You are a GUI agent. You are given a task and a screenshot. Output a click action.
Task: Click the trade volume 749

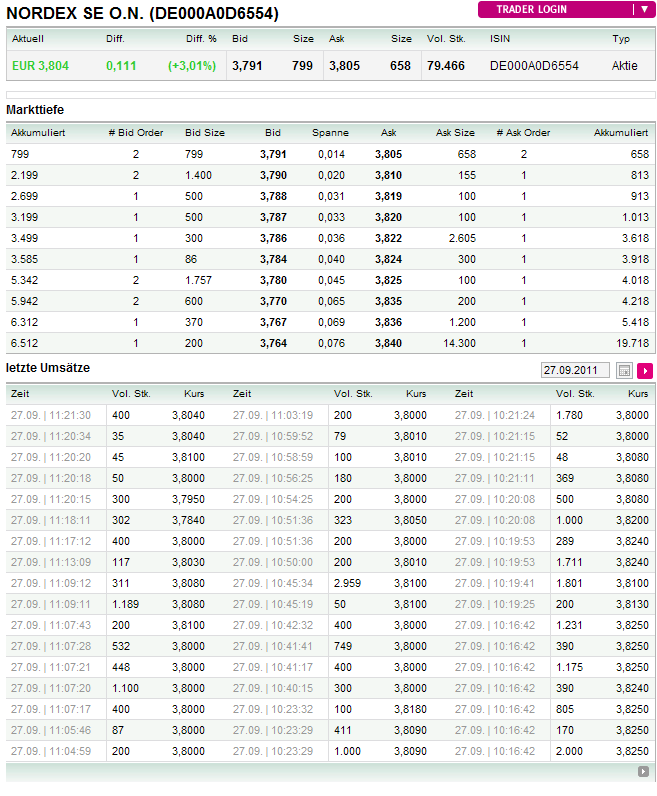(x=343, y=646)
